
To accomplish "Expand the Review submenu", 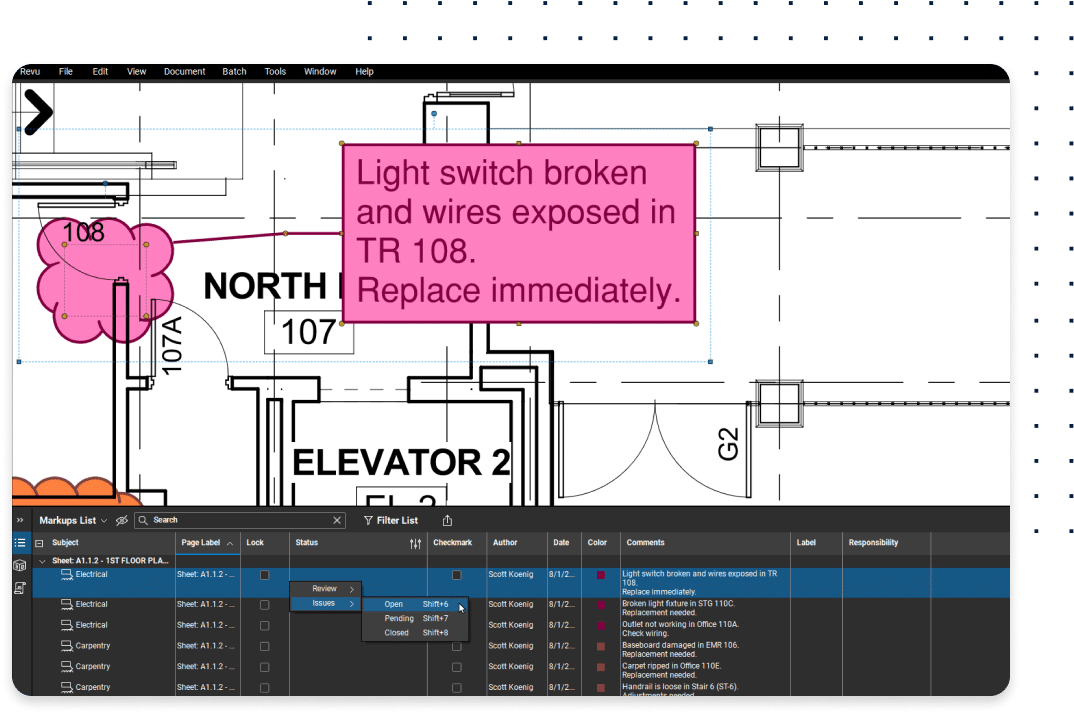I will [x=326, y=589].
